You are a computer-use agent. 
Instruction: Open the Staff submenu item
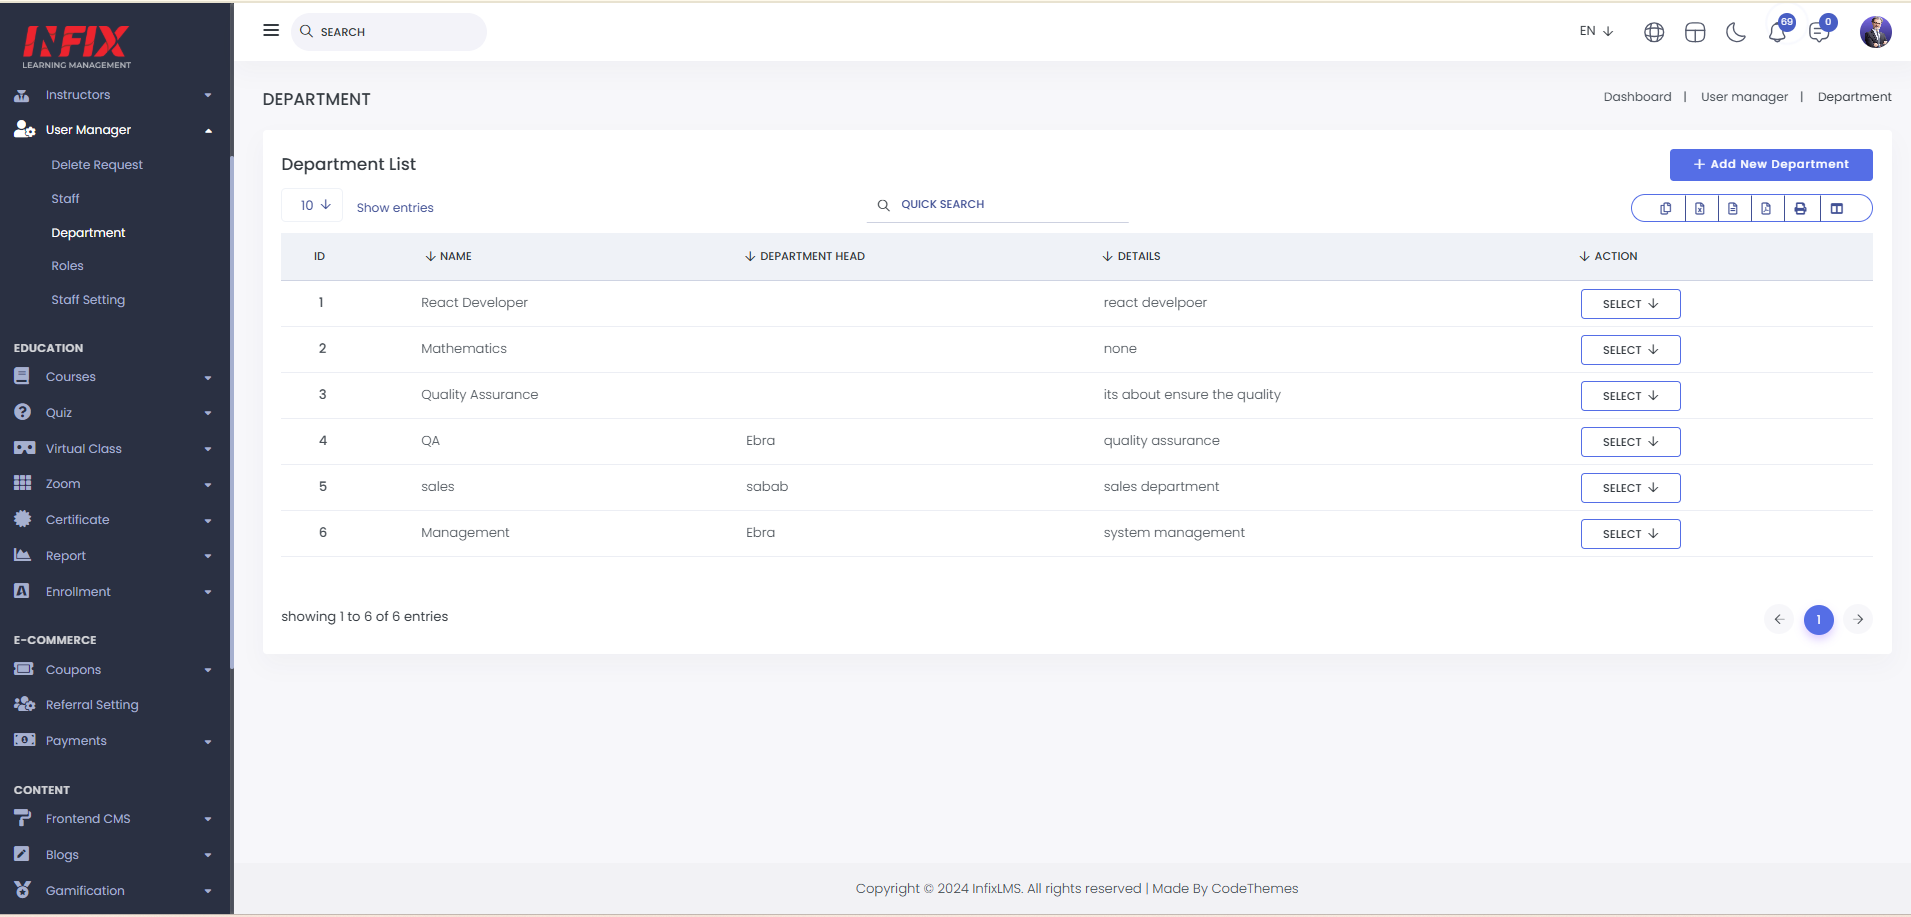[65, 199]
